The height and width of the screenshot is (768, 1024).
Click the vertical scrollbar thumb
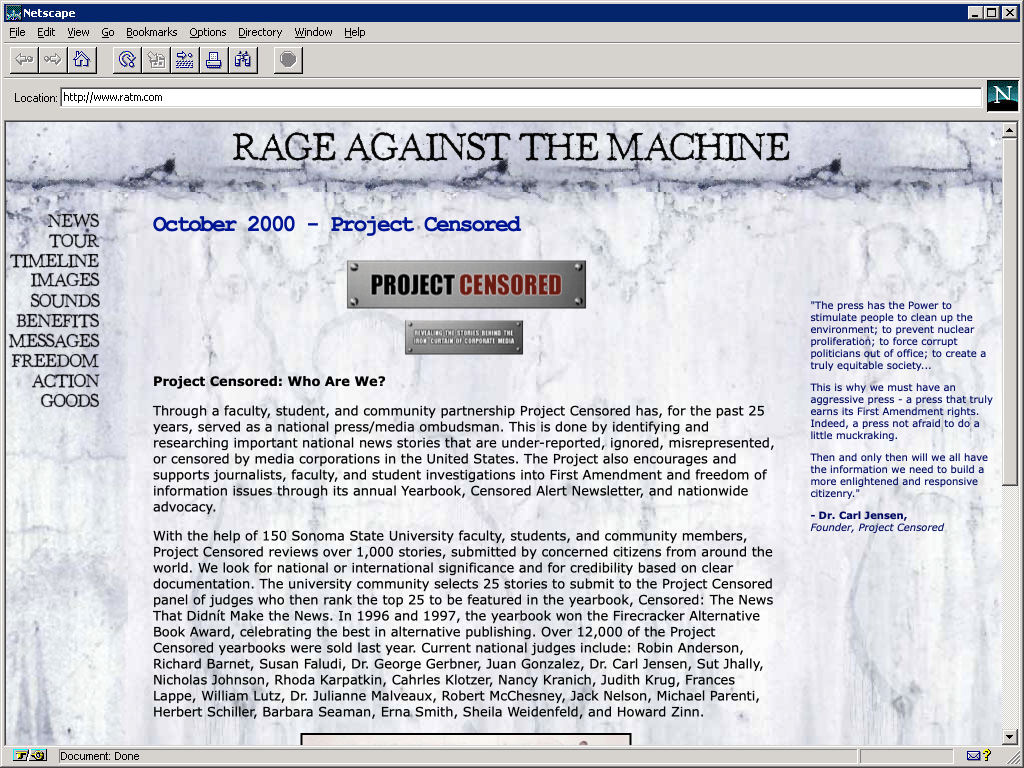pyautogui.click(x=1010, y=312)
